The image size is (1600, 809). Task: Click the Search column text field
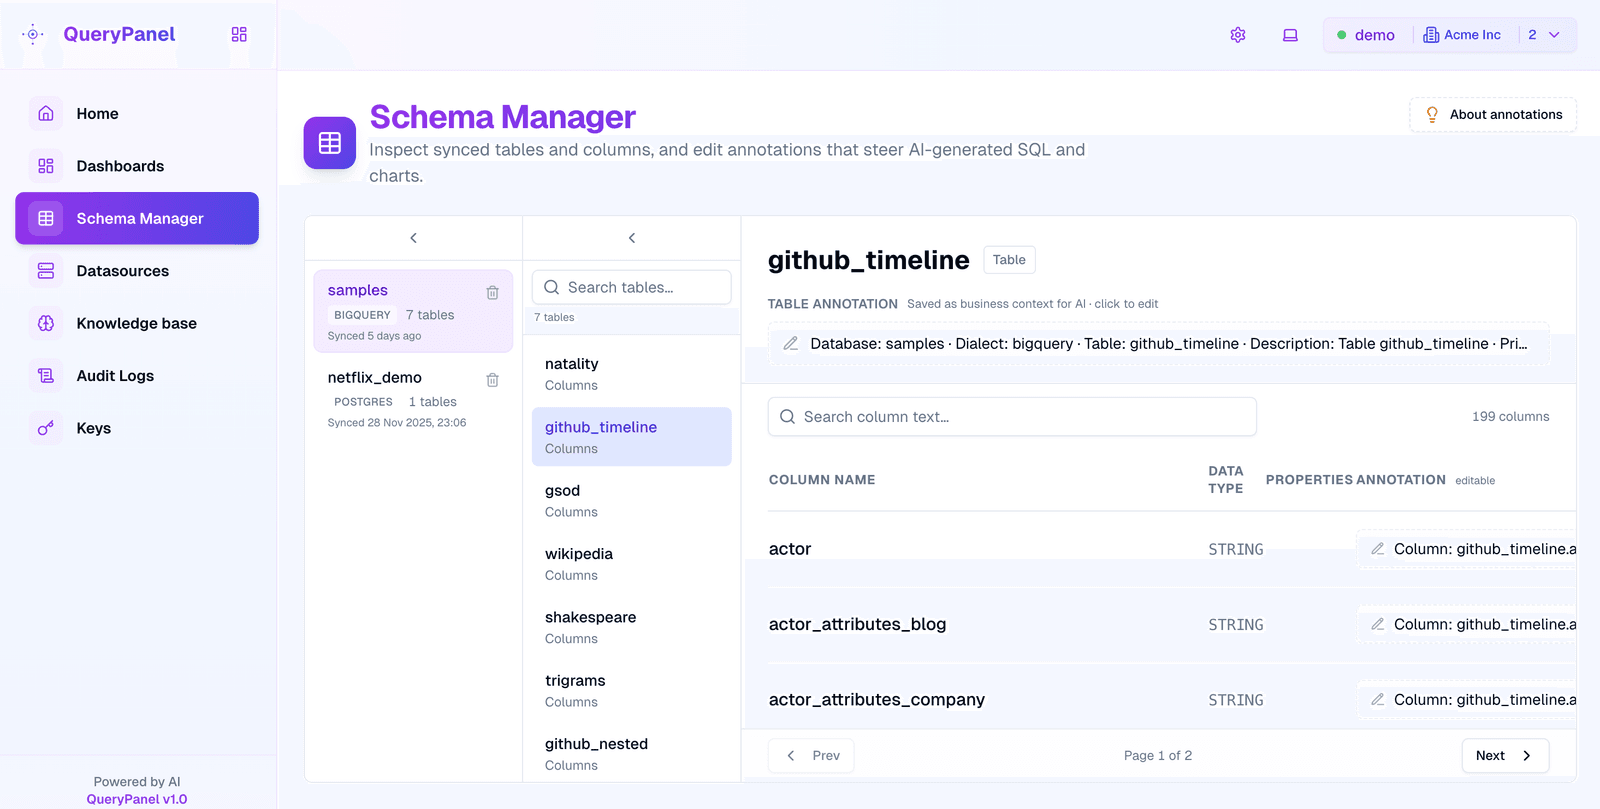[1012, 417]
